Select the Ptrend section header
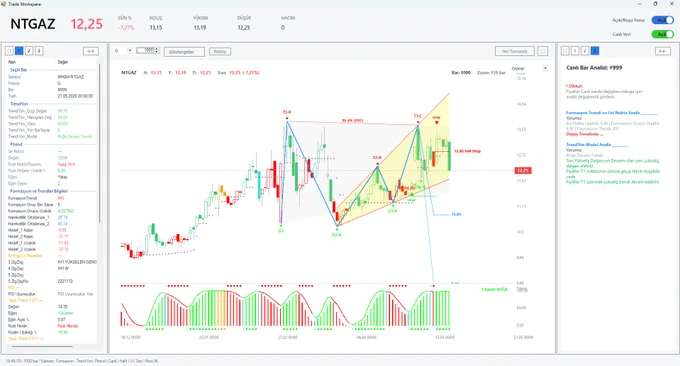680x366 pixels. (16, 144)
